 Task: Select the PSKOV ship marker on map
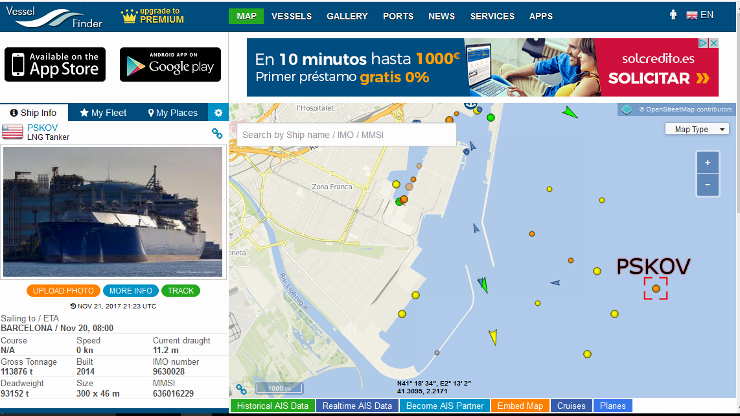(x=656, y=289)
